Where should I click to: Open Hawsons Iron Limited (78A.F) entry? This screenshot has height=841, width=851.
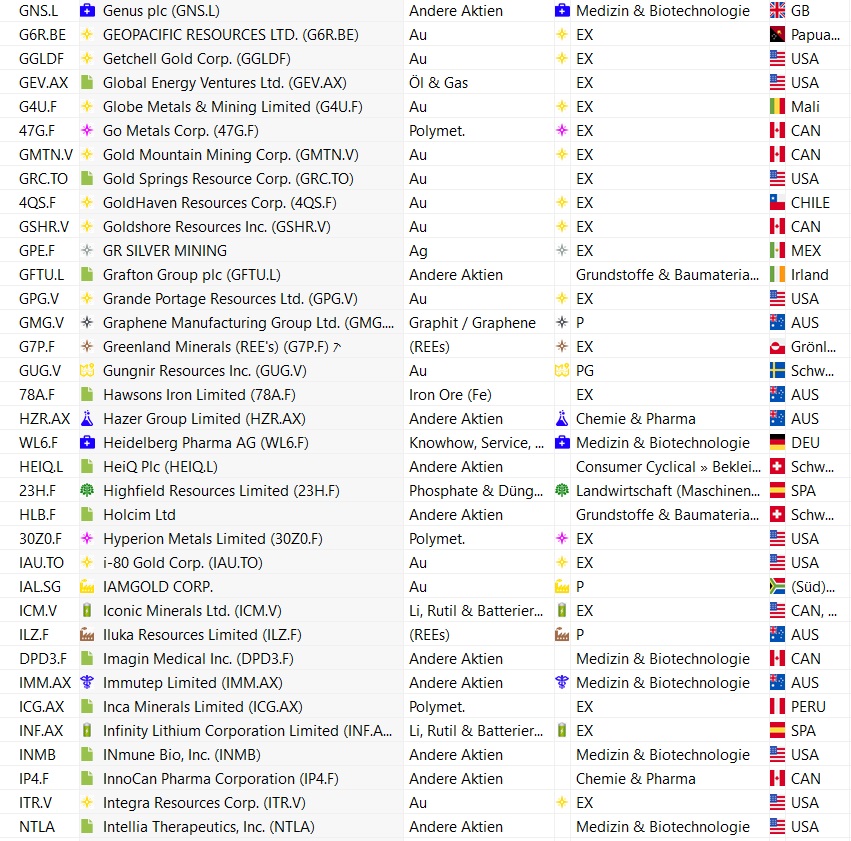point(199,394)
